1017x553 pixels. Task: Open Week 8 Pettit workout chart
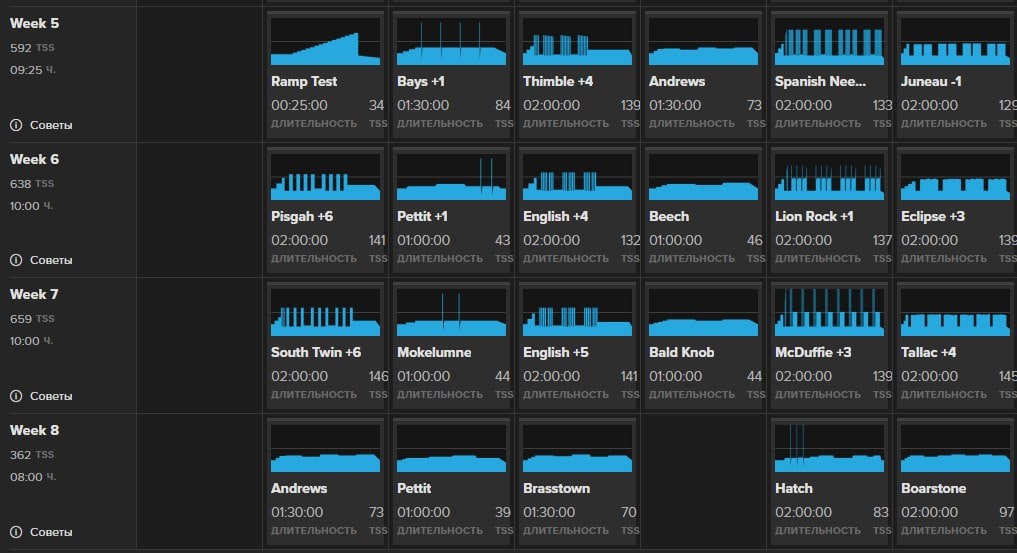click(x=451, y=449)
